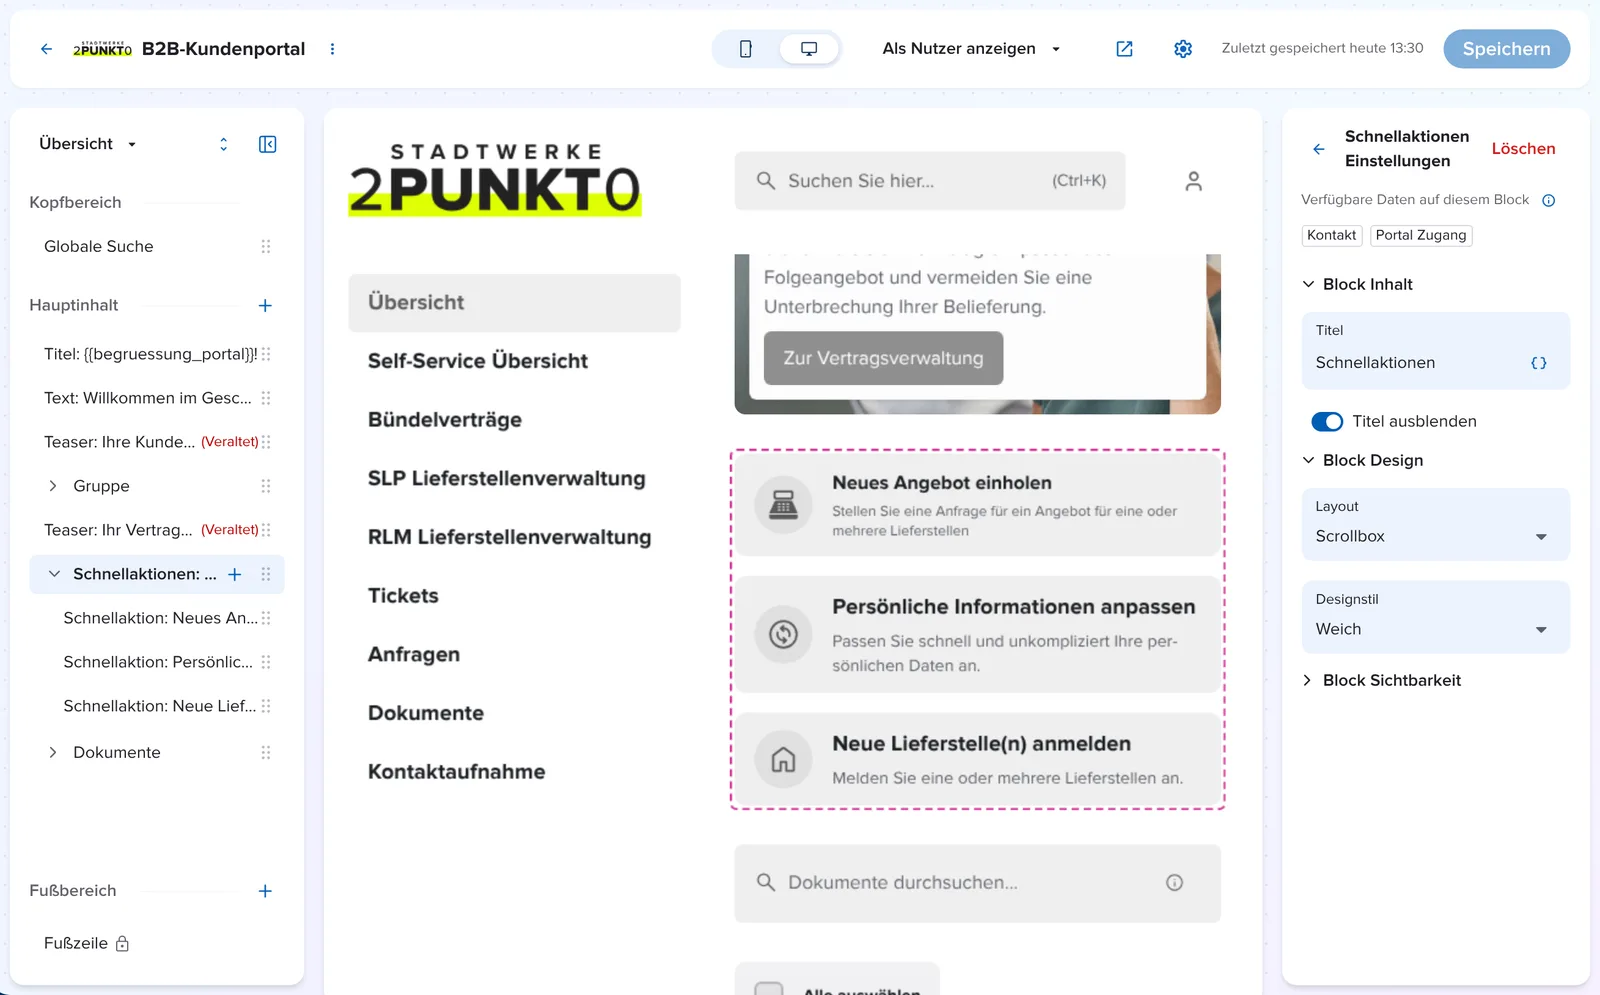The image size is (1600, 995).
Task: Switch to mobile preview mode
Action: [745, 49]
